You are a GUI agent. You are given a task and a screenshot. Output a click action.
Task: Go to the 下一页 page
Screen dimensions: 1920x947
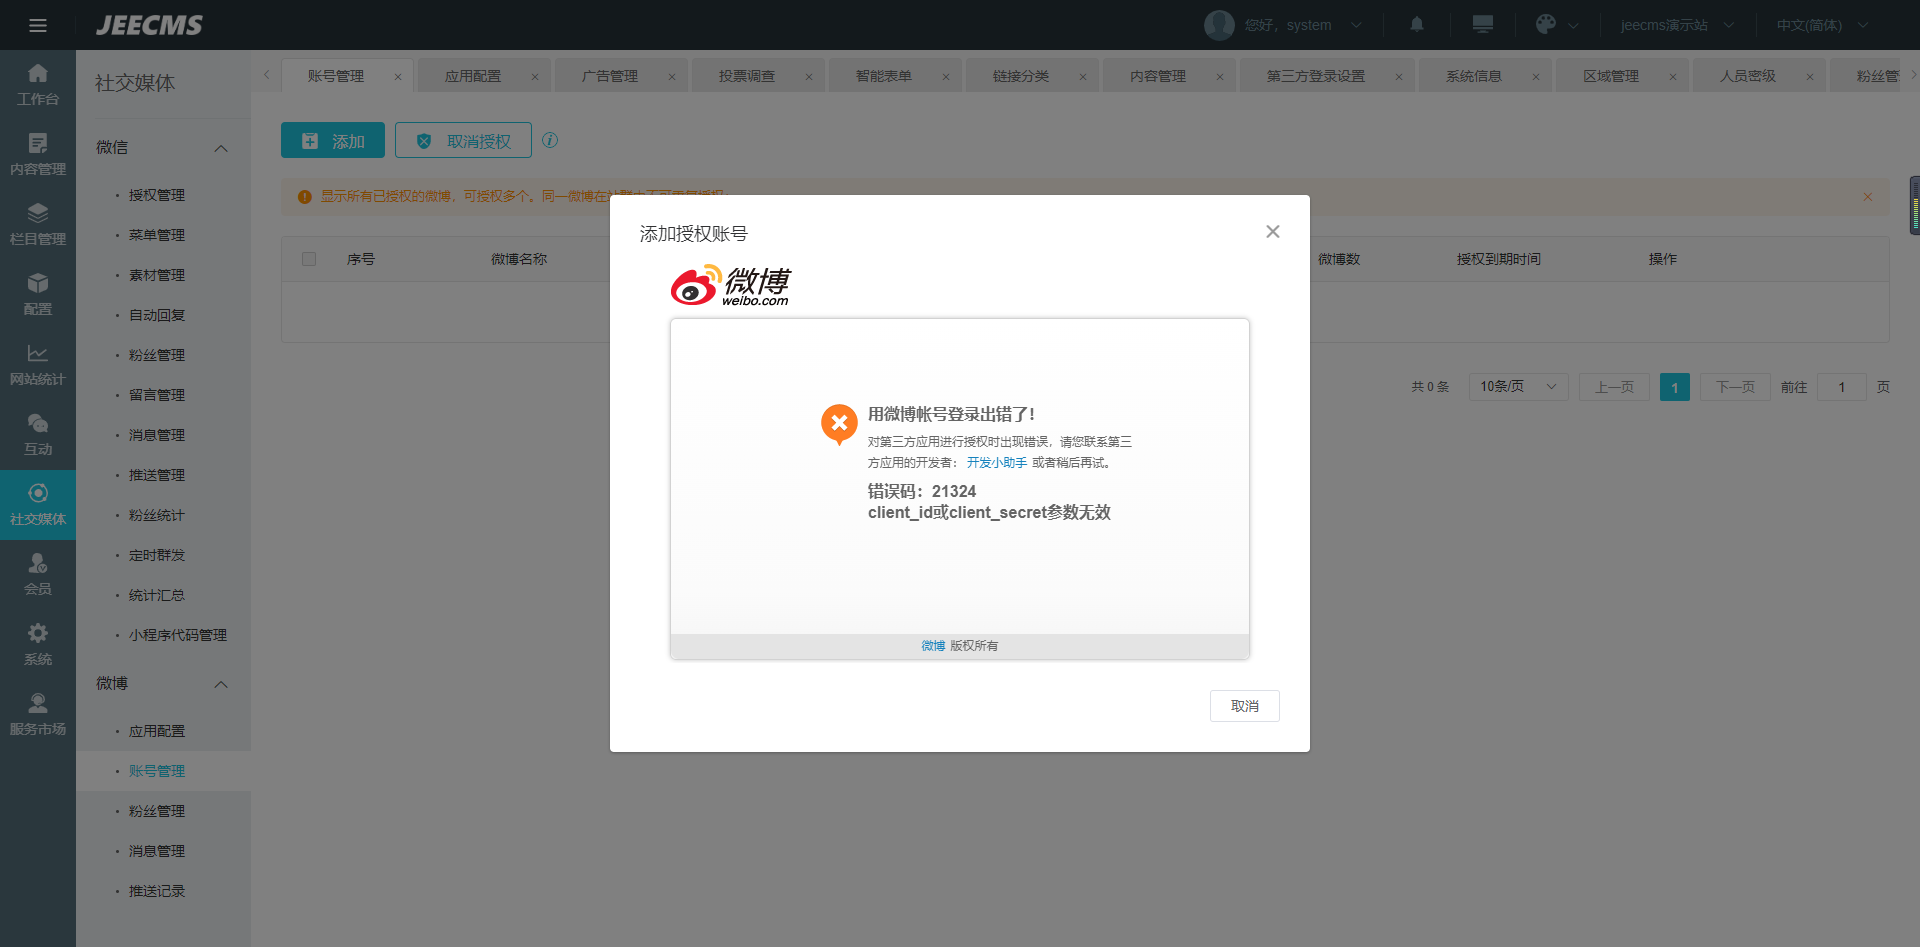(x=1735, y=387)
